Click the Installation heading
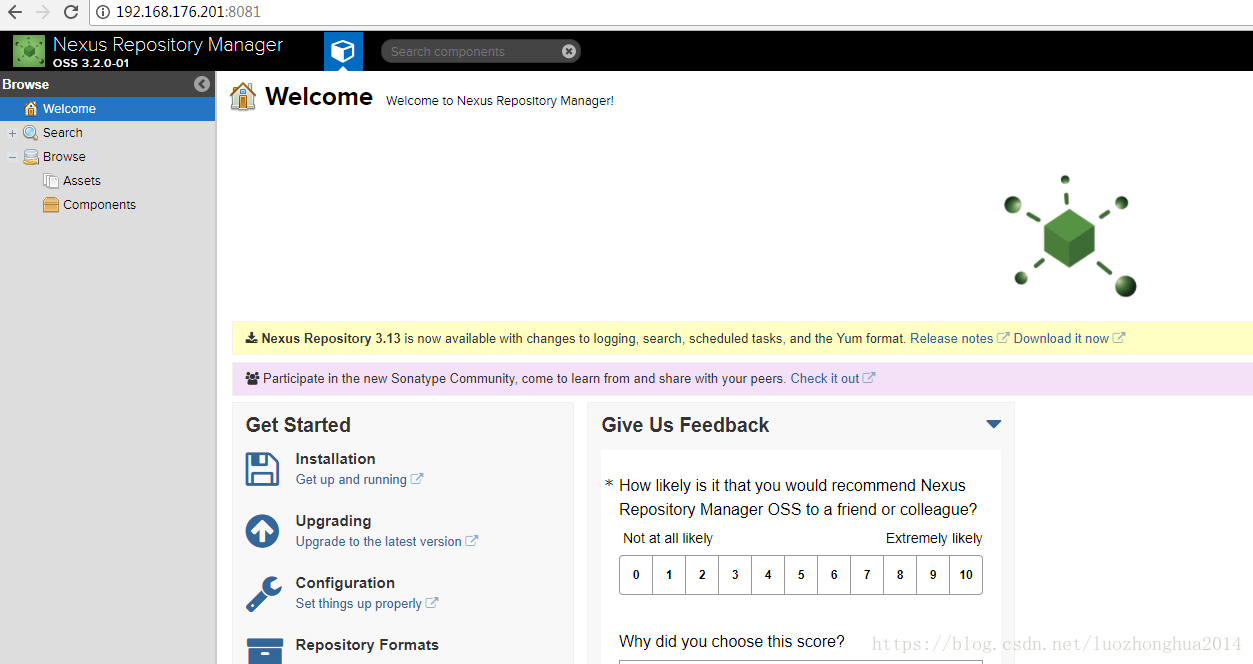The width and height of the screenshot is (1253, 664). [335, 459]
